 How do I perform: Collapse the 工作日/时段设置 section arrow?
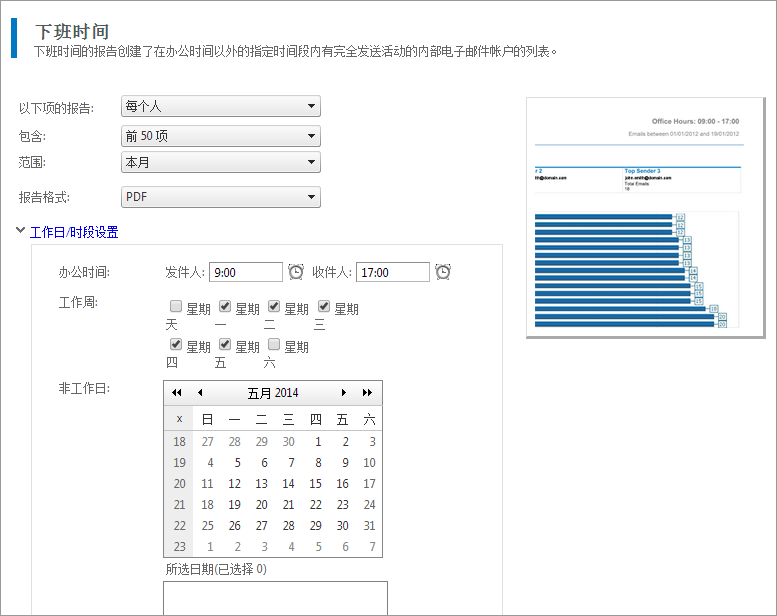click(x=20, y=231)
